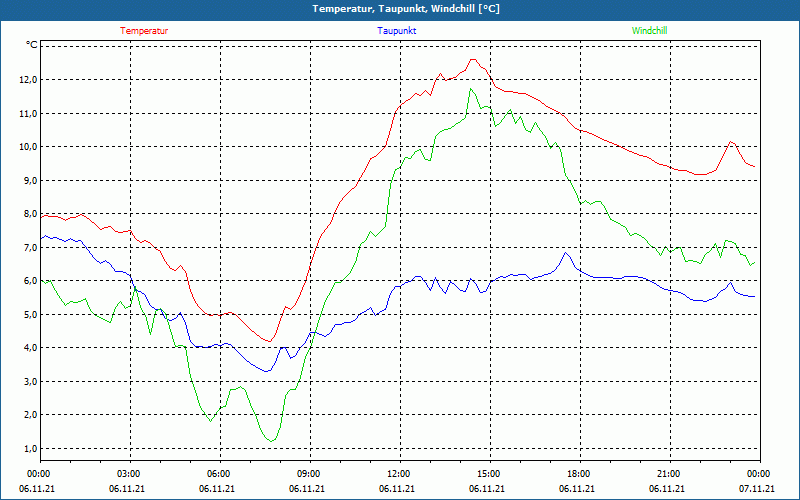This screenshot has width=800, height=500.
Task: Click the 9,0 y-axis value
Action: click(x=31, y=181)
